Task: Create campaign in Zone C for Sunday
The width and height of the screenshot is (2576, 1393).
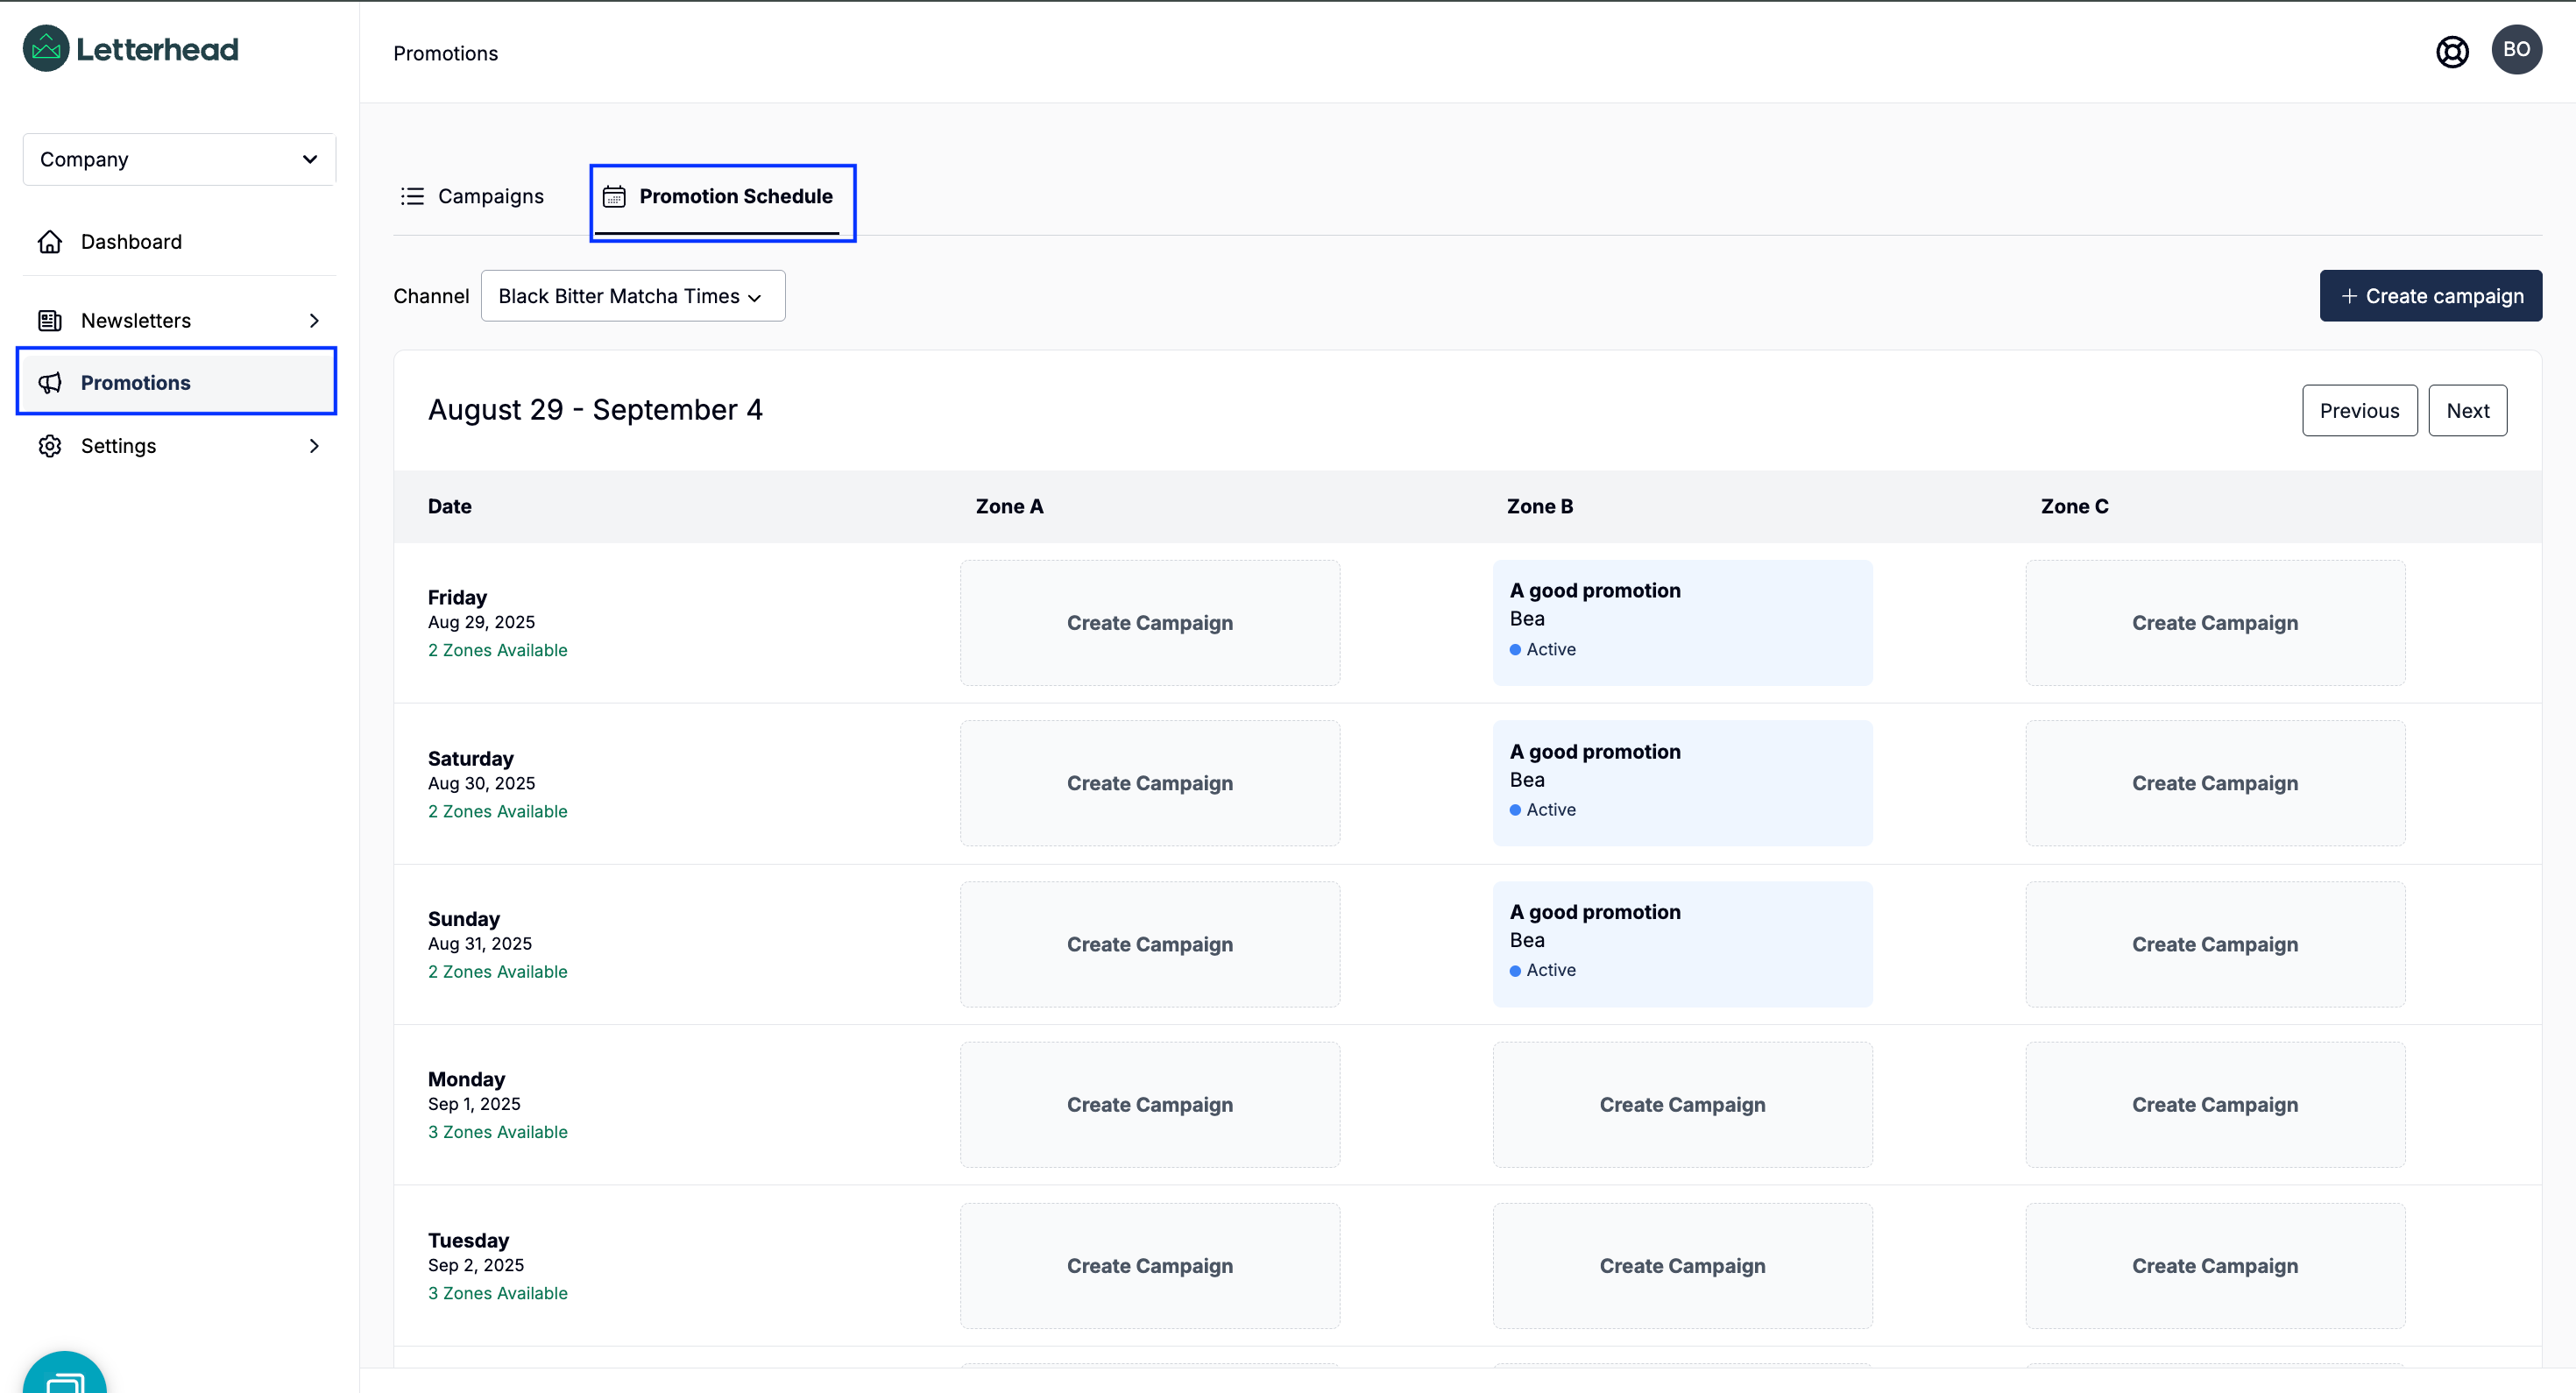Action: pyautogui.click(x=2215, y=944)
